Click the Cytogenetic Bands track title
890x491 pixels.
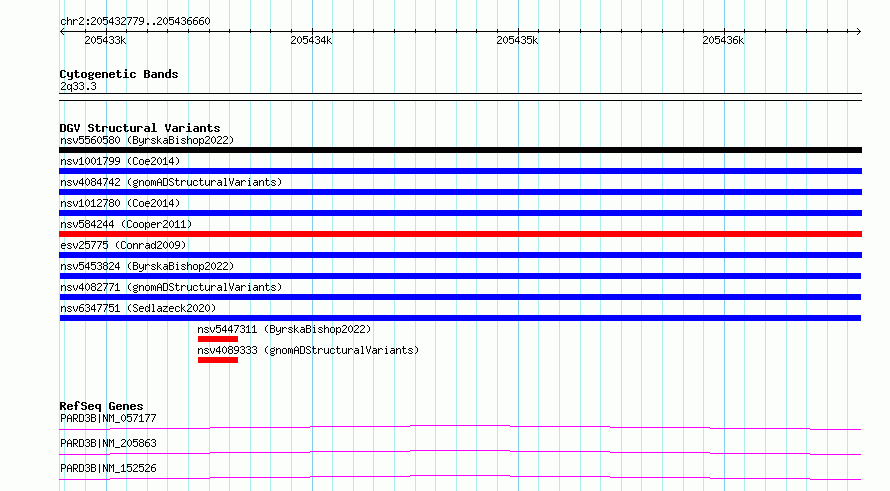(119, 74)
